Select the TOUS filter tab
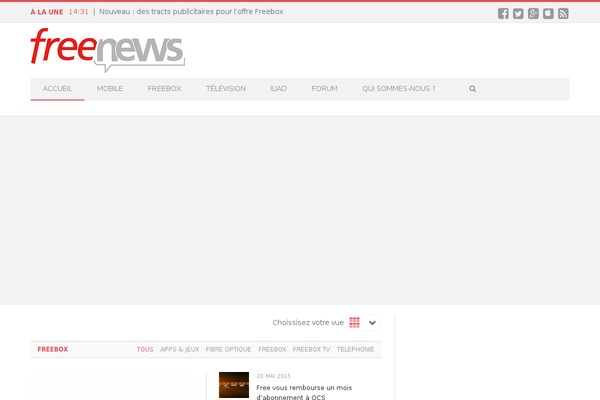This screenshot has width=600, height=400. pos(145,349)
